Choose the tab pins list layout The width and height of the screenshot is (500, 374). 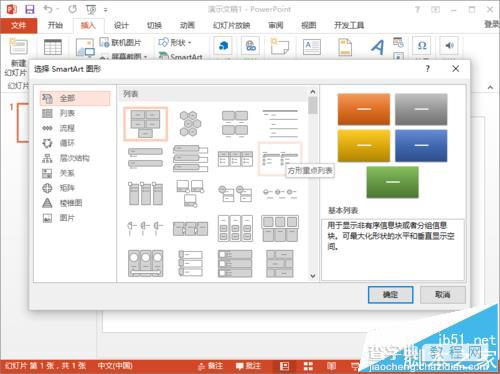coord(145,228)
